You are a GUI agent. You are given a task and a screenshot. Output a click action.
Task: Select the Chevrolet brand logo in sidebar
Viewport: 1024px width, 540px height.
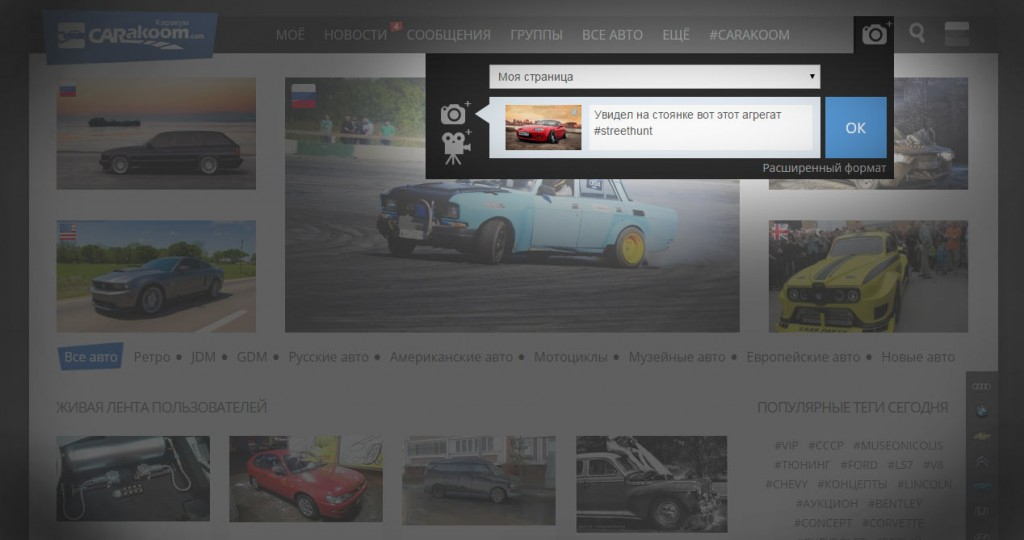[x=982, y=436]
